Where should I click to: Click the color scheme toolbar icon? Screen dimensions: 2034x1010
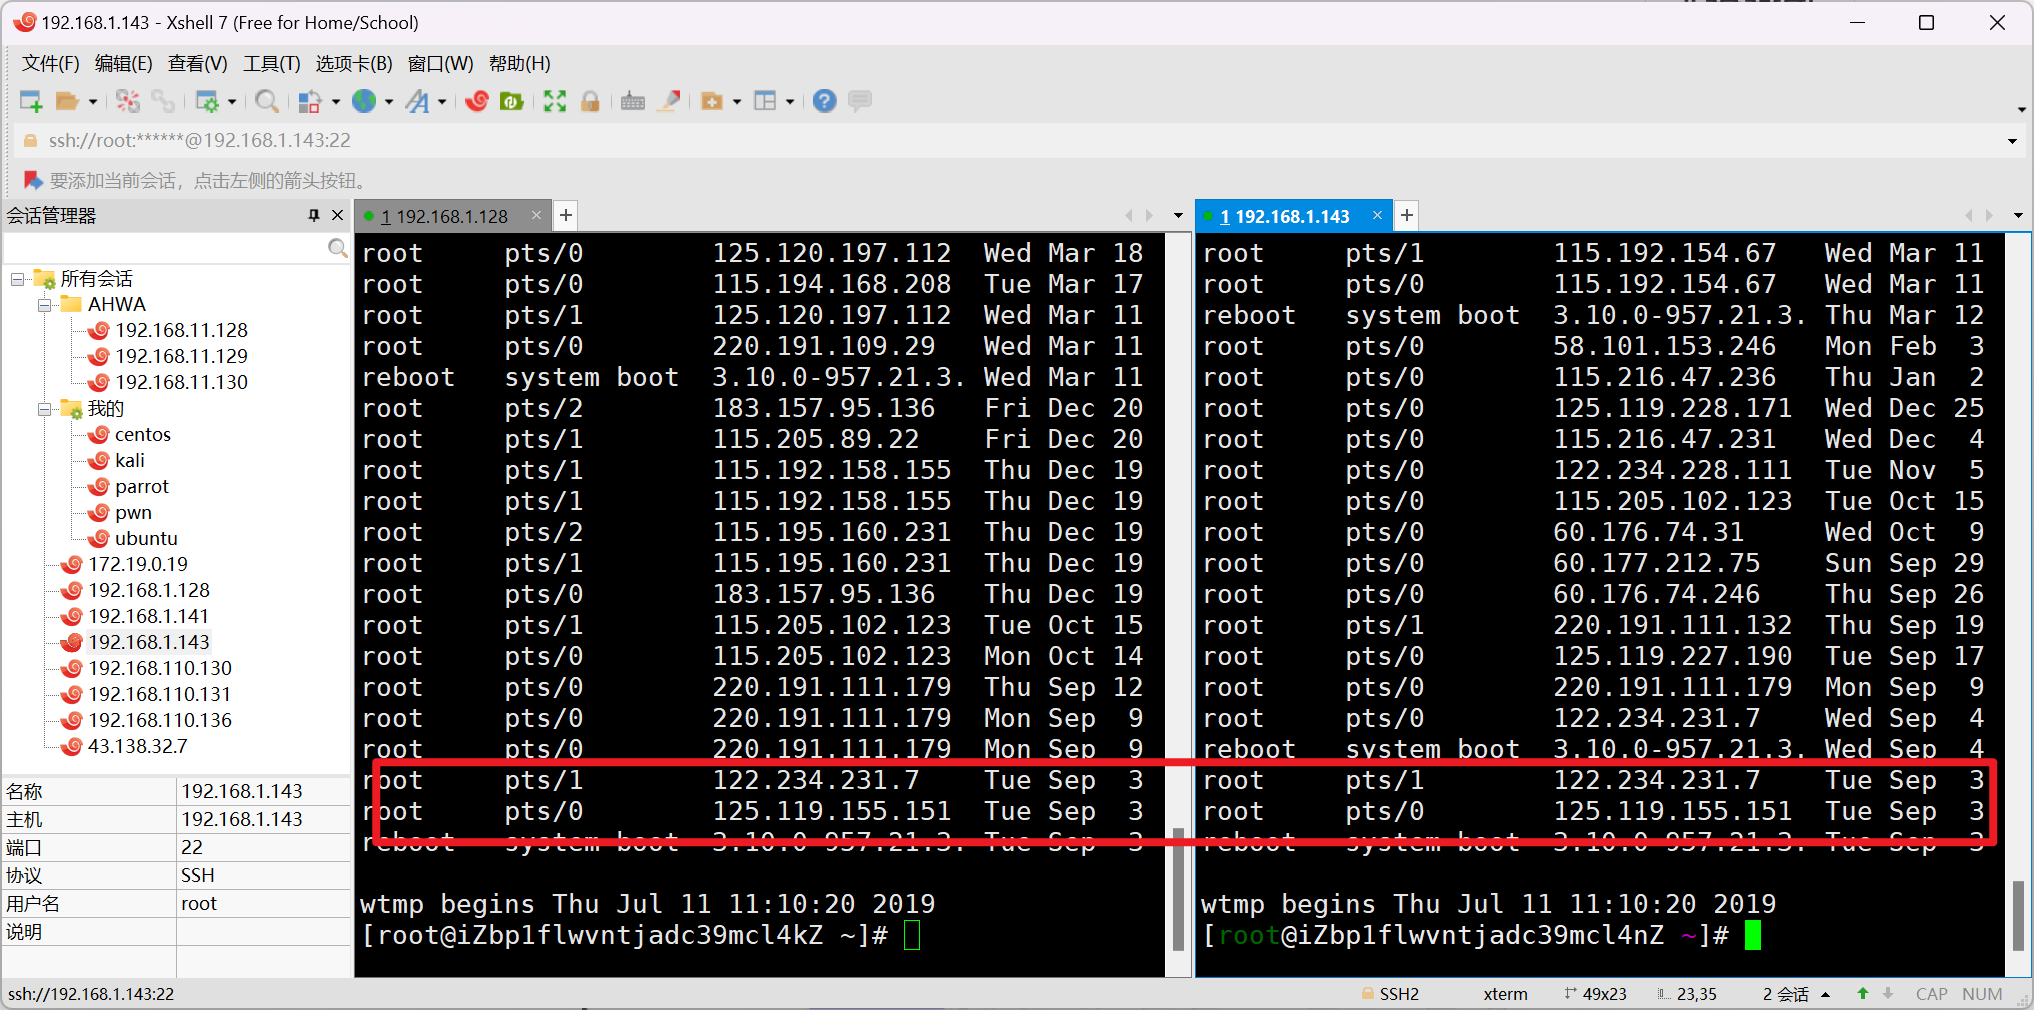tap(310, 101)
